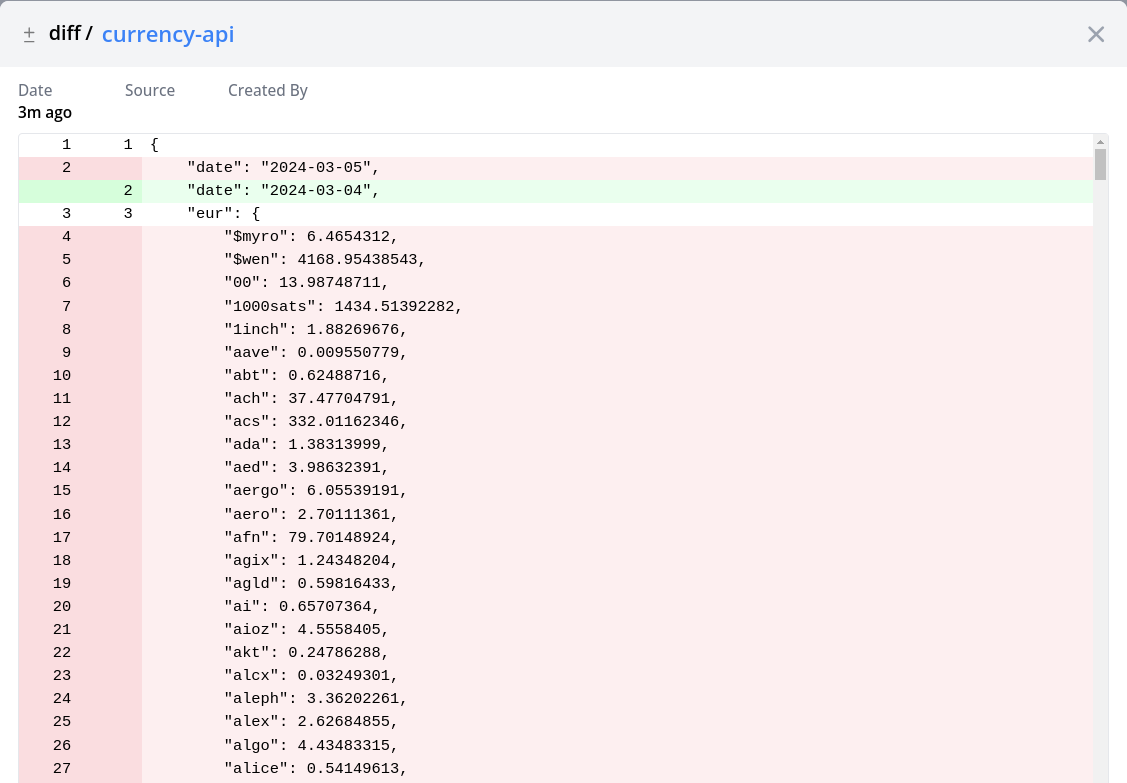Click the "algo": 4.43483315 line
The image size is (1127, 783).
point(310,745)
